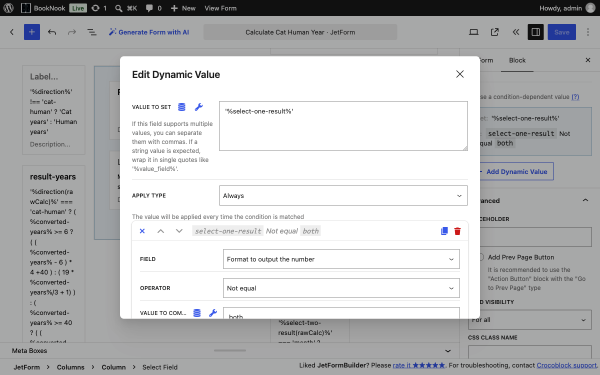Open the condition-dependent value help link (?)
The height and width of the screenshot is (375, 600).
[x=575, y=97]
